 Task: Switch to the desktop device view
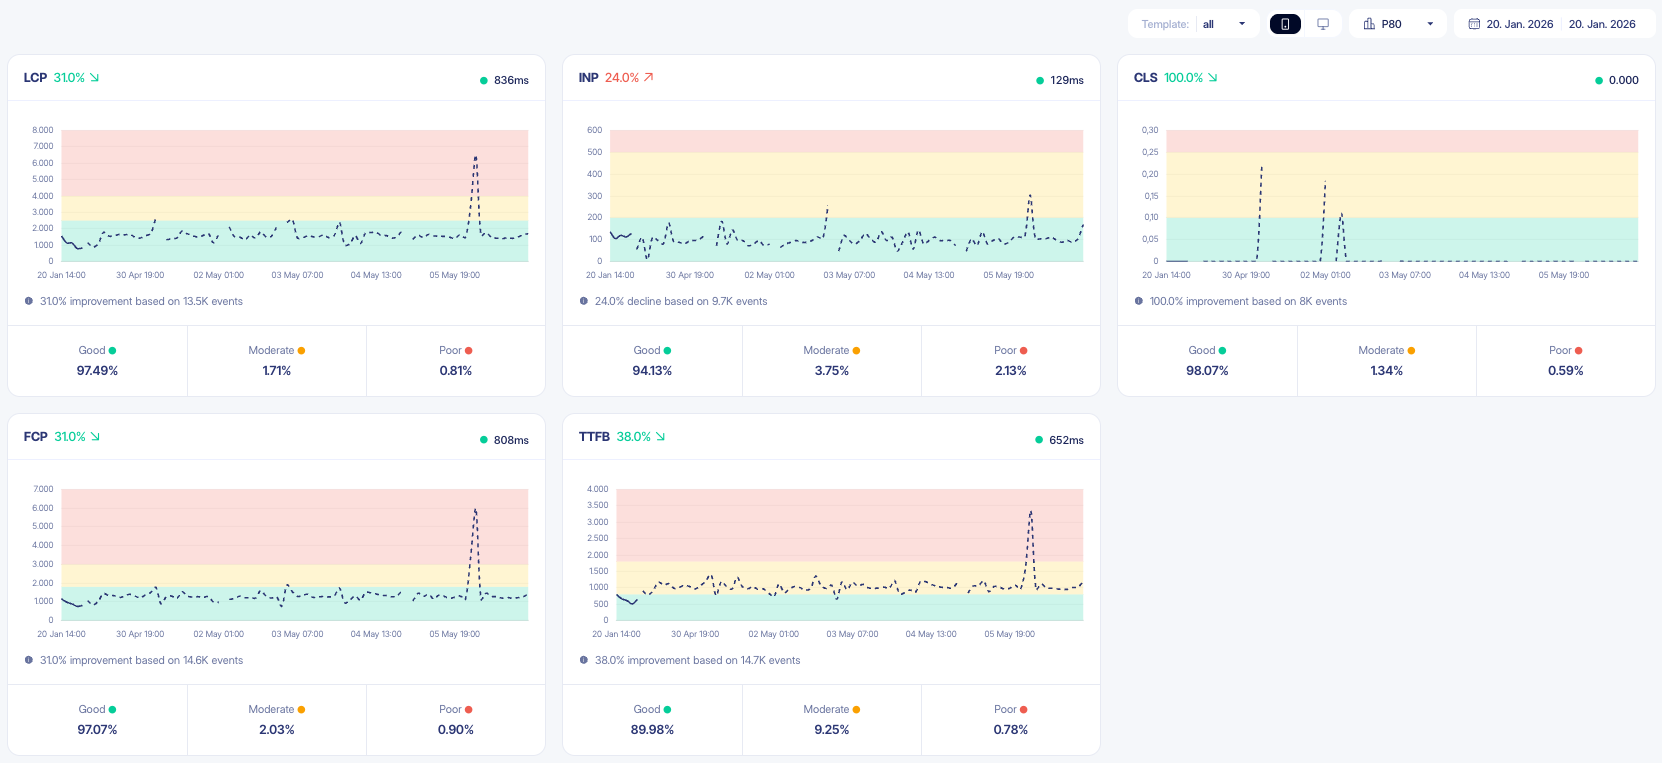[x=1323, y=24]
